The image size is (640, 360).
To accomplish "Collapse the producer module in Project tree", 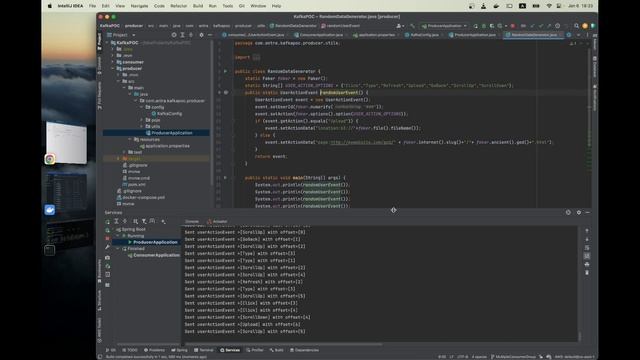I will (x=113, y=69).
